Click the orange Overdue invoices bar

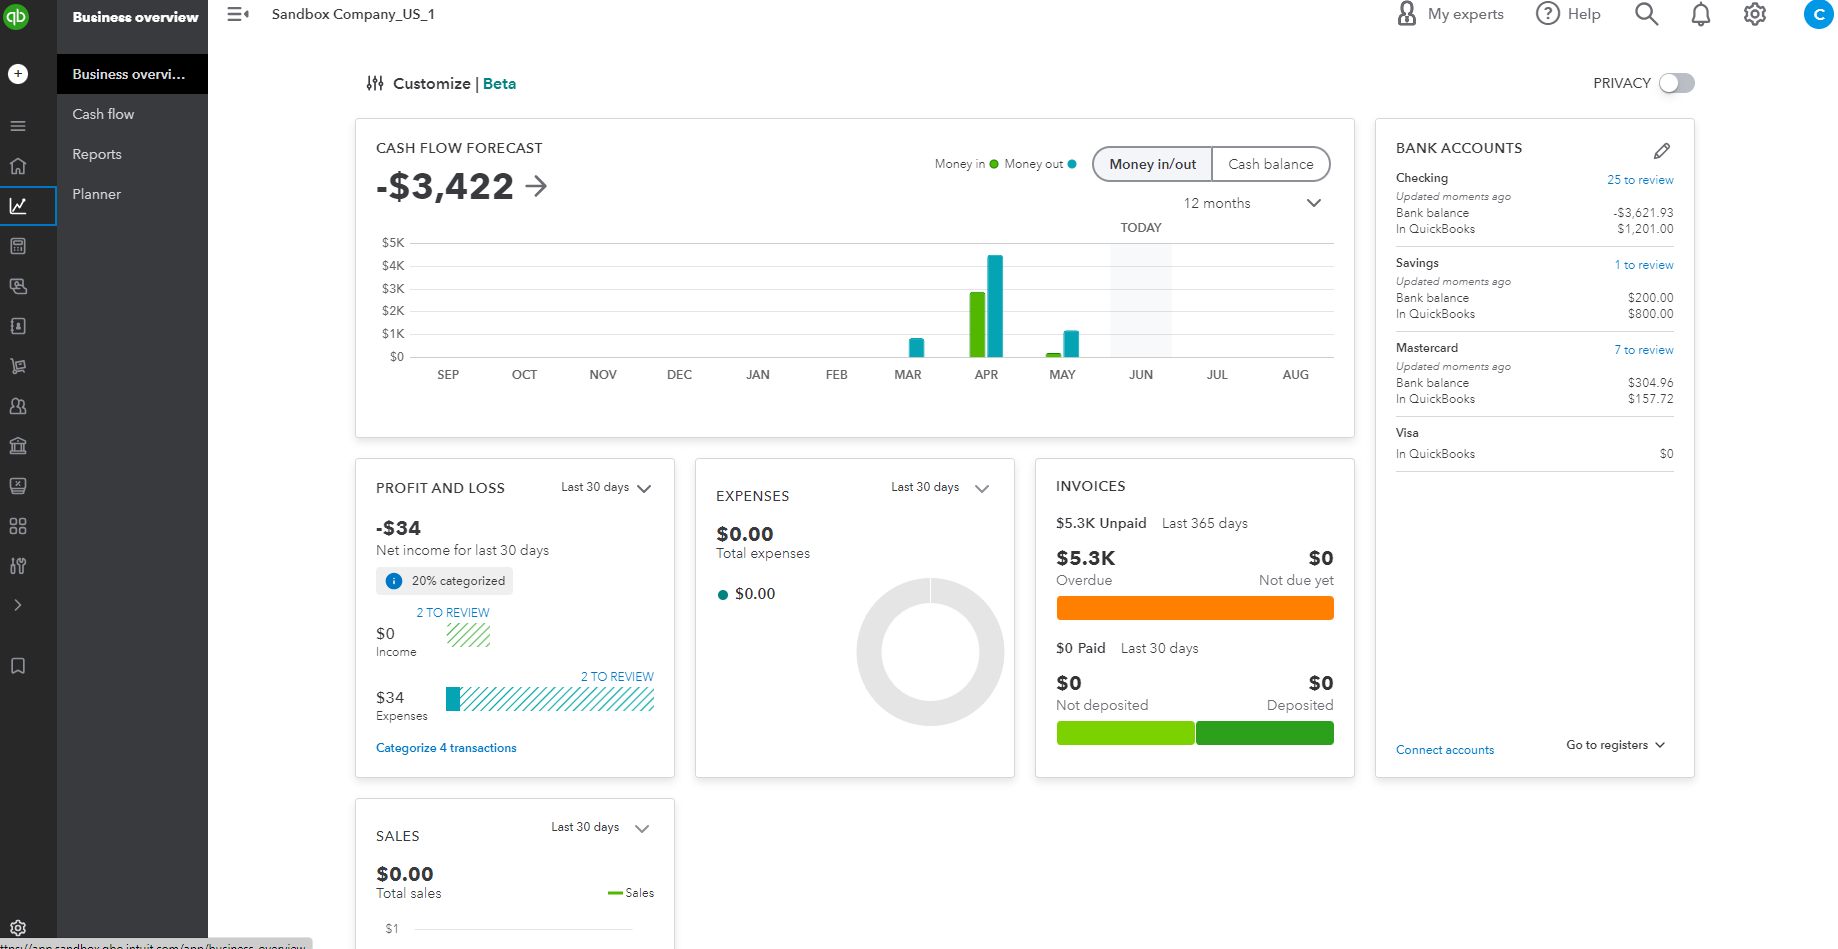pos(1194,608)
